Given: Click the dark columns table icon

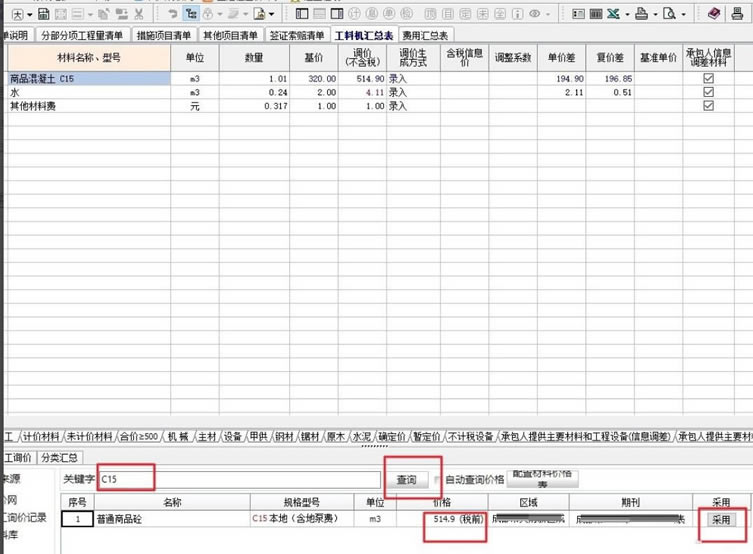Looking at the screenshot, I should 596,14.
